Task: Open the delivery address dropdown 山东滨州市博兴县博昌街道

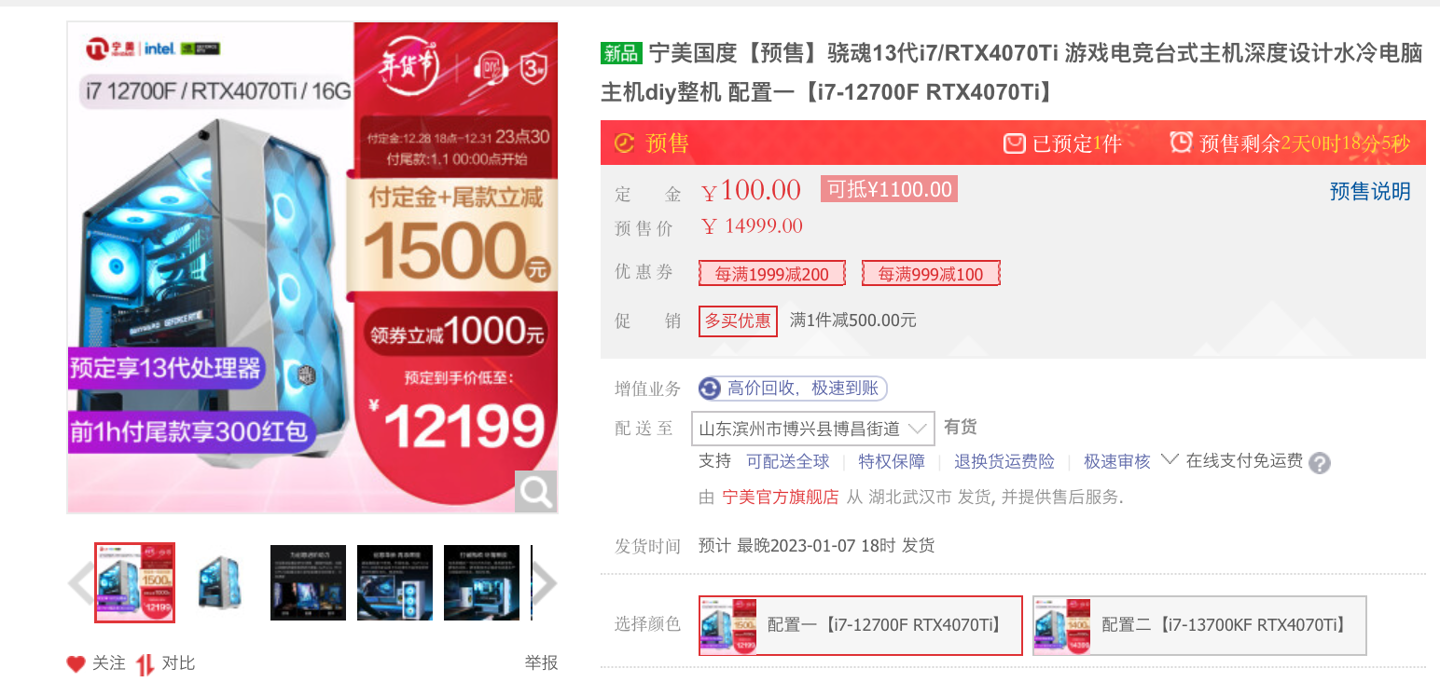Action: click(813, 429)
